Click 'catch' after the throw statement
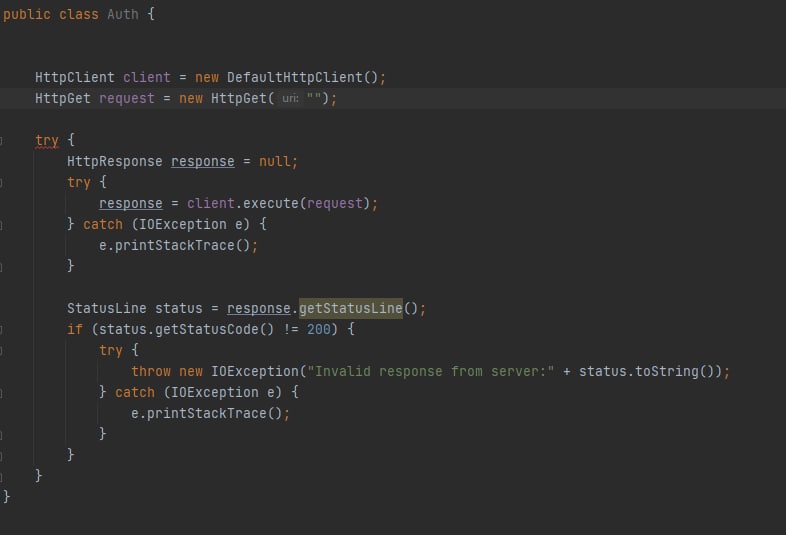Viewport: 786px width, 535px height. [135, 392]
